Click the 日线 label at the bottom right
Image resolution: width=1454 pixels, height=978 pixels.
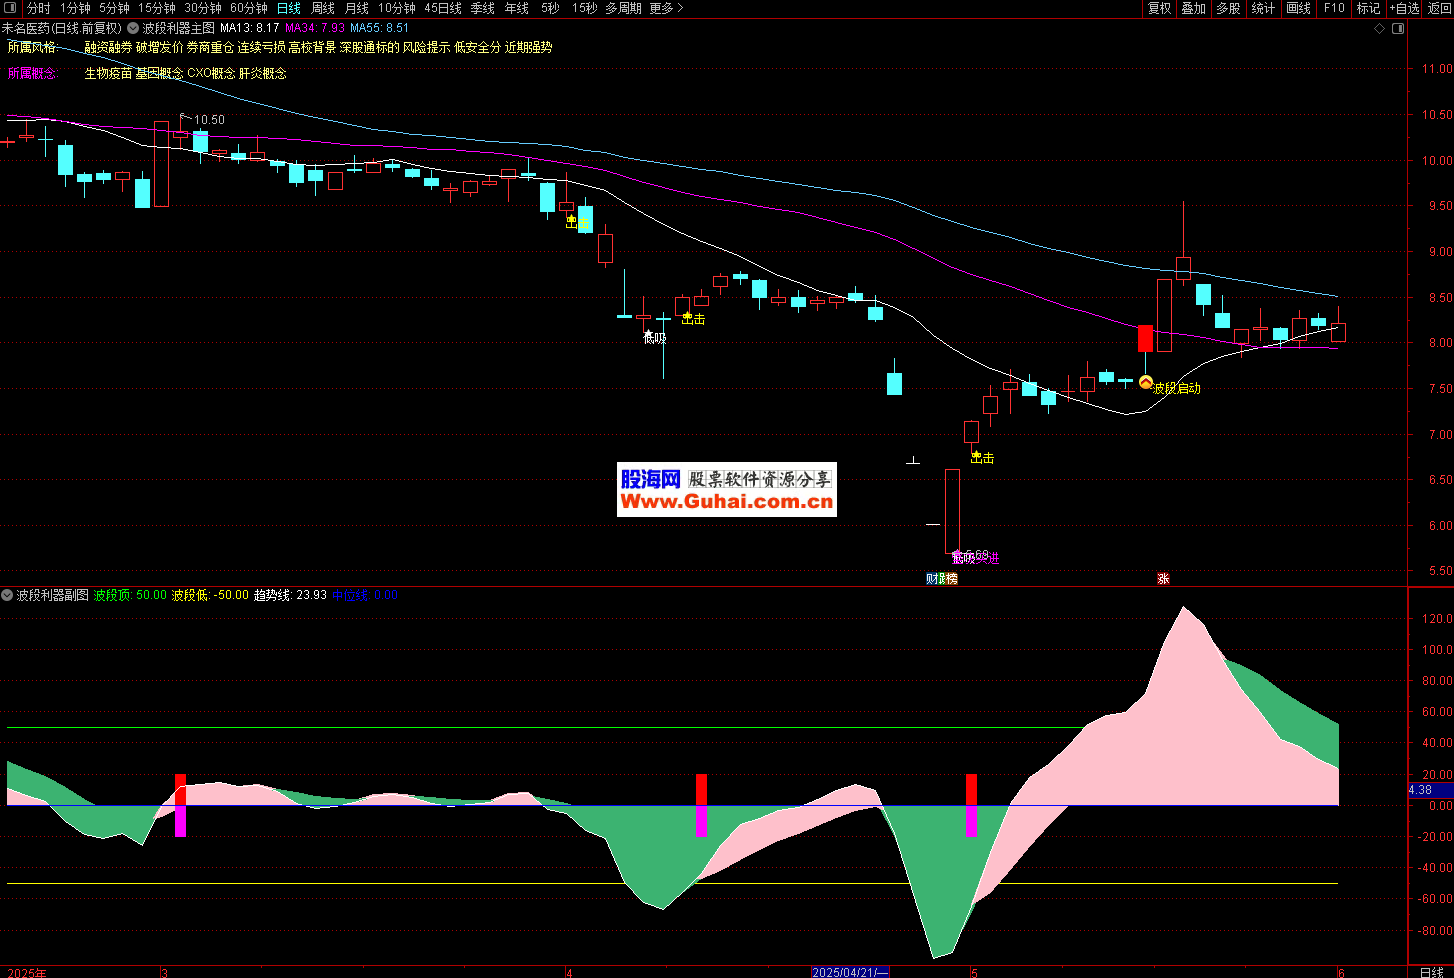[x=1431, y=971]
